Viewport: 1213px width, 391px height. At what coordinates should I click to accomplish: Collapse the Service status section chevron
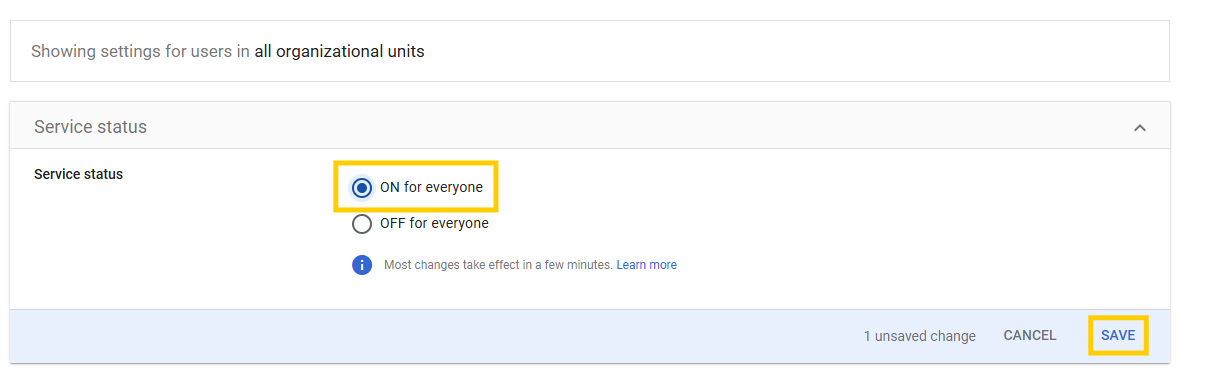click(x=1139, y=128)
